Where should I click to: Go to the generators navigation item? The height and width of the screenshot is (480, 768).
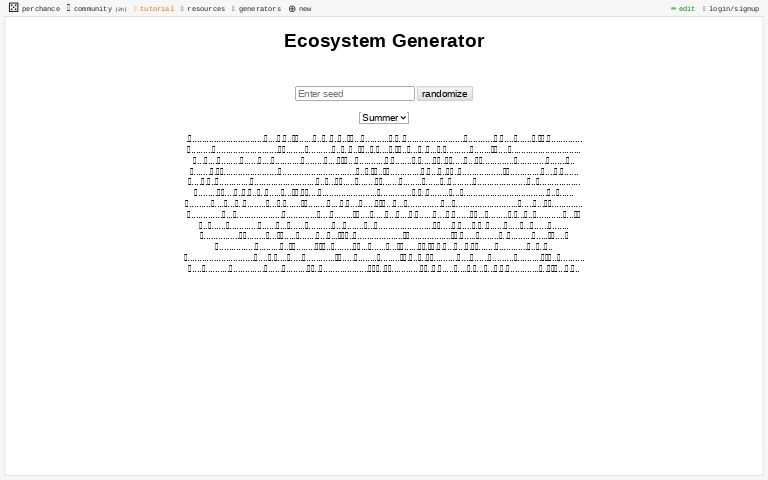[x=260, y=9]
